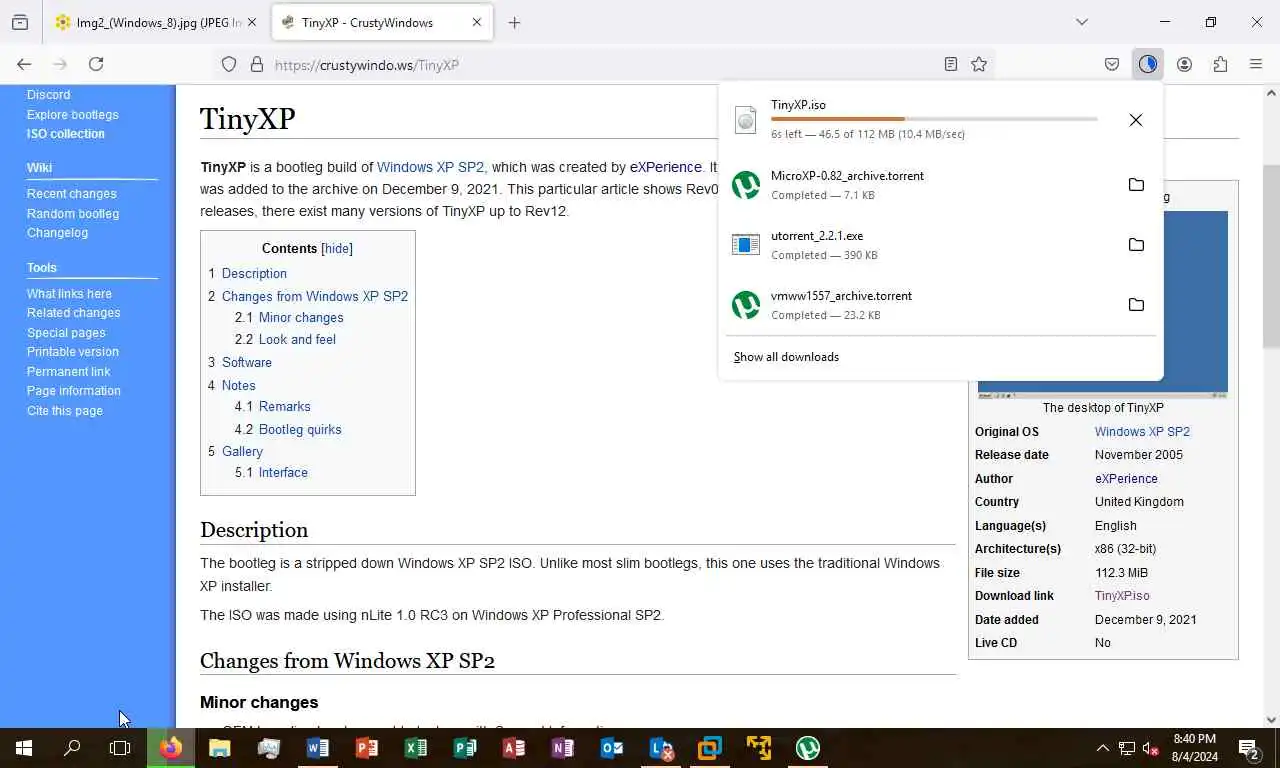The image size is (1280, 768).
Task: Launch PowerPoint from the taskbar
Action: click(x=367, y=748)
